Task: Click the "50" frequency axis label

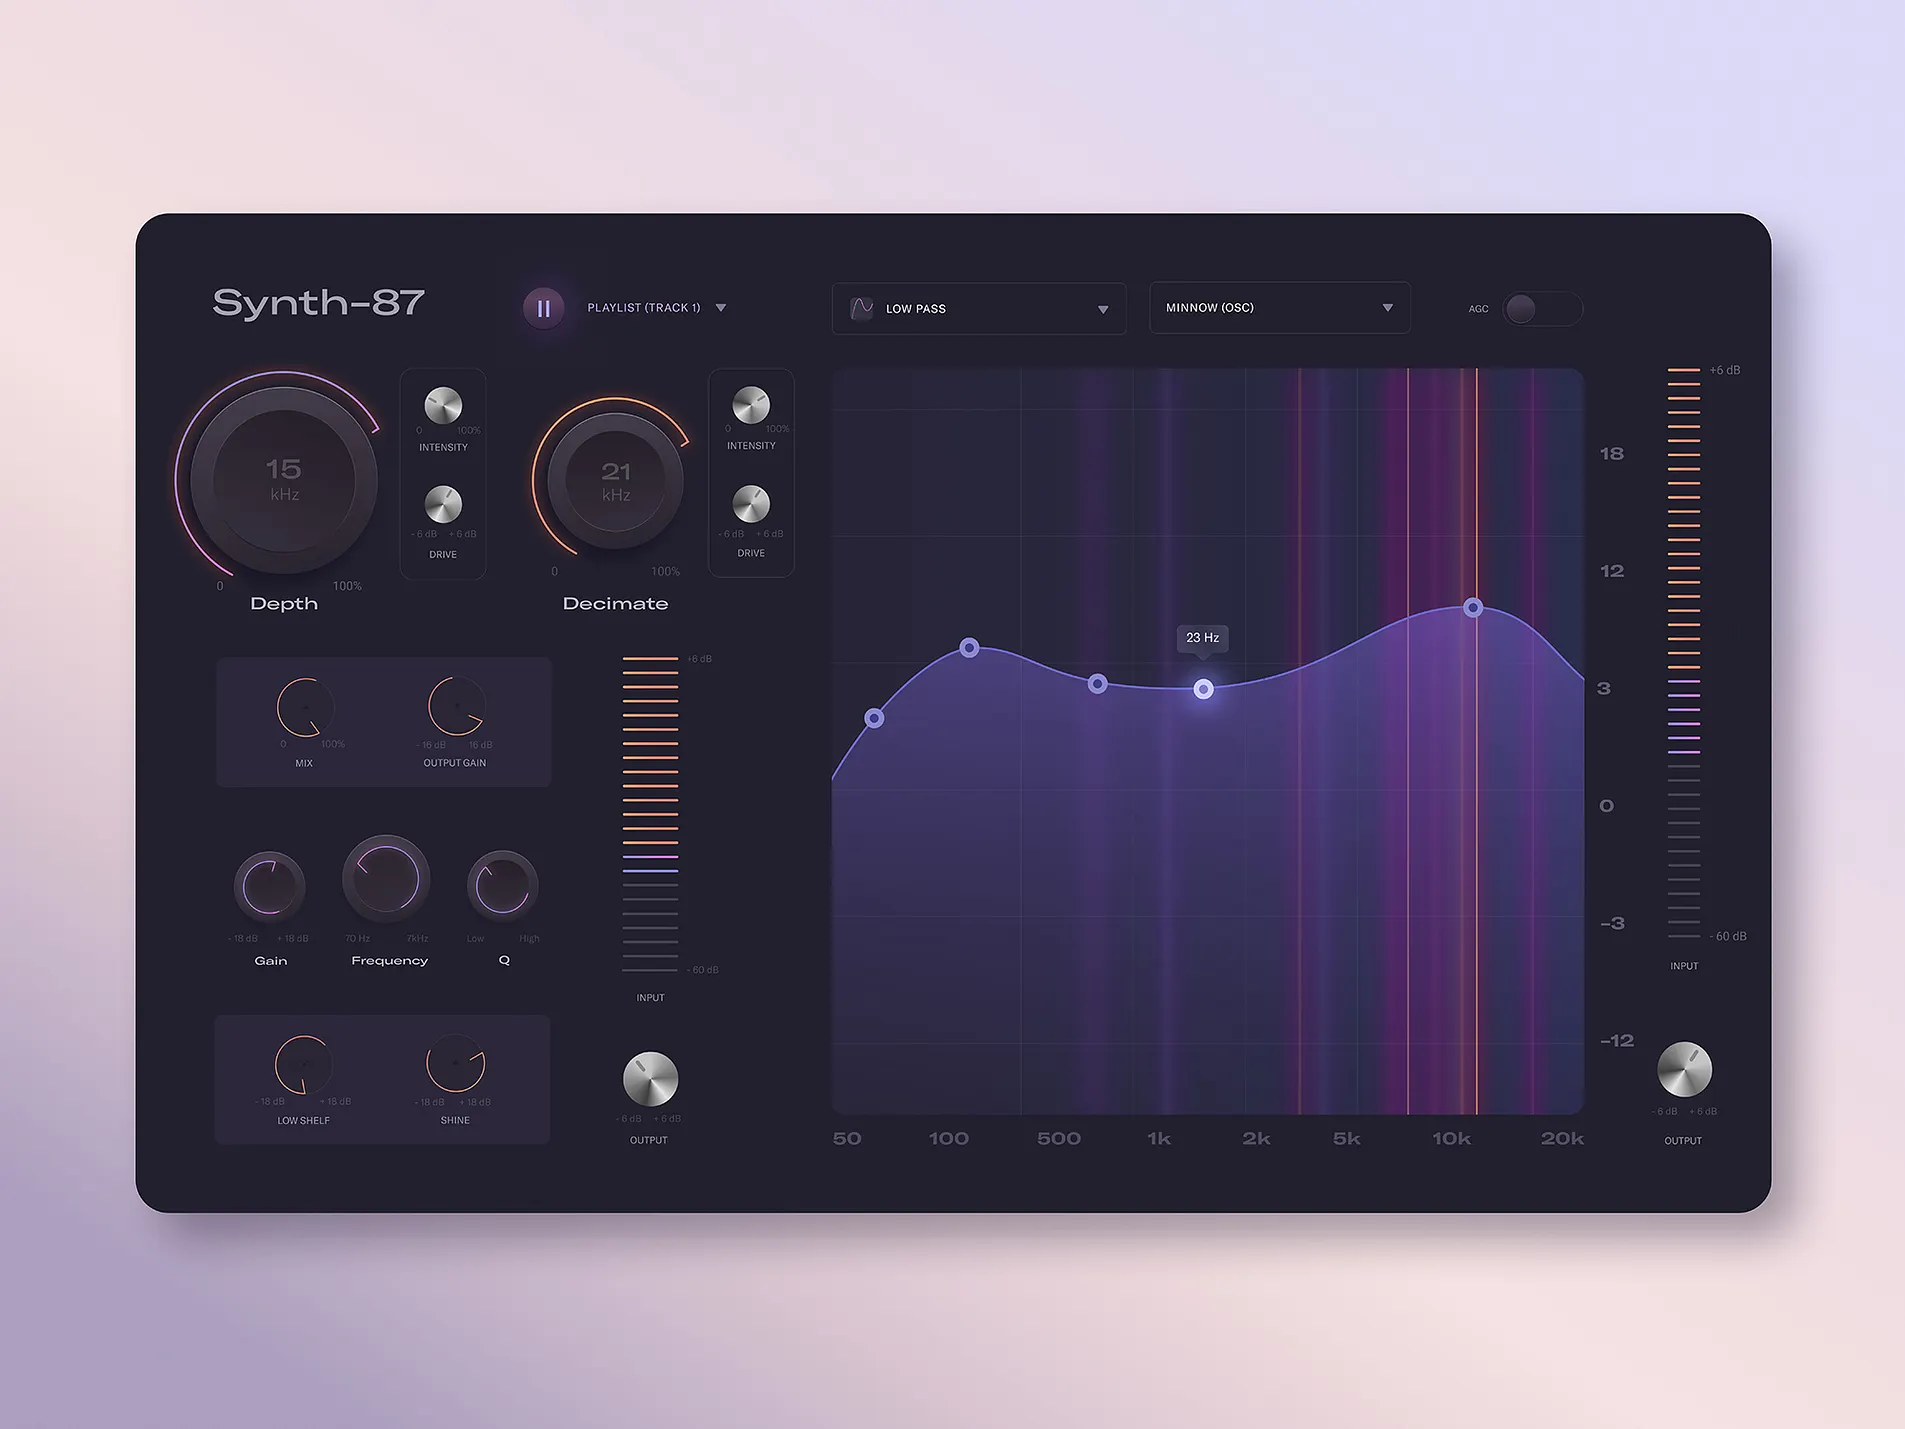Action: pos(847,1138)
